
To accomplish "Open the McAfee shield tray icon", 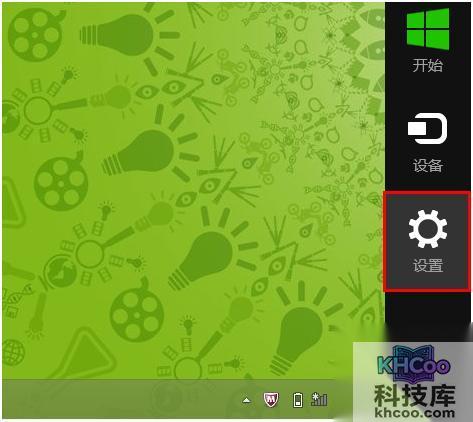I will tap(271, 399).
